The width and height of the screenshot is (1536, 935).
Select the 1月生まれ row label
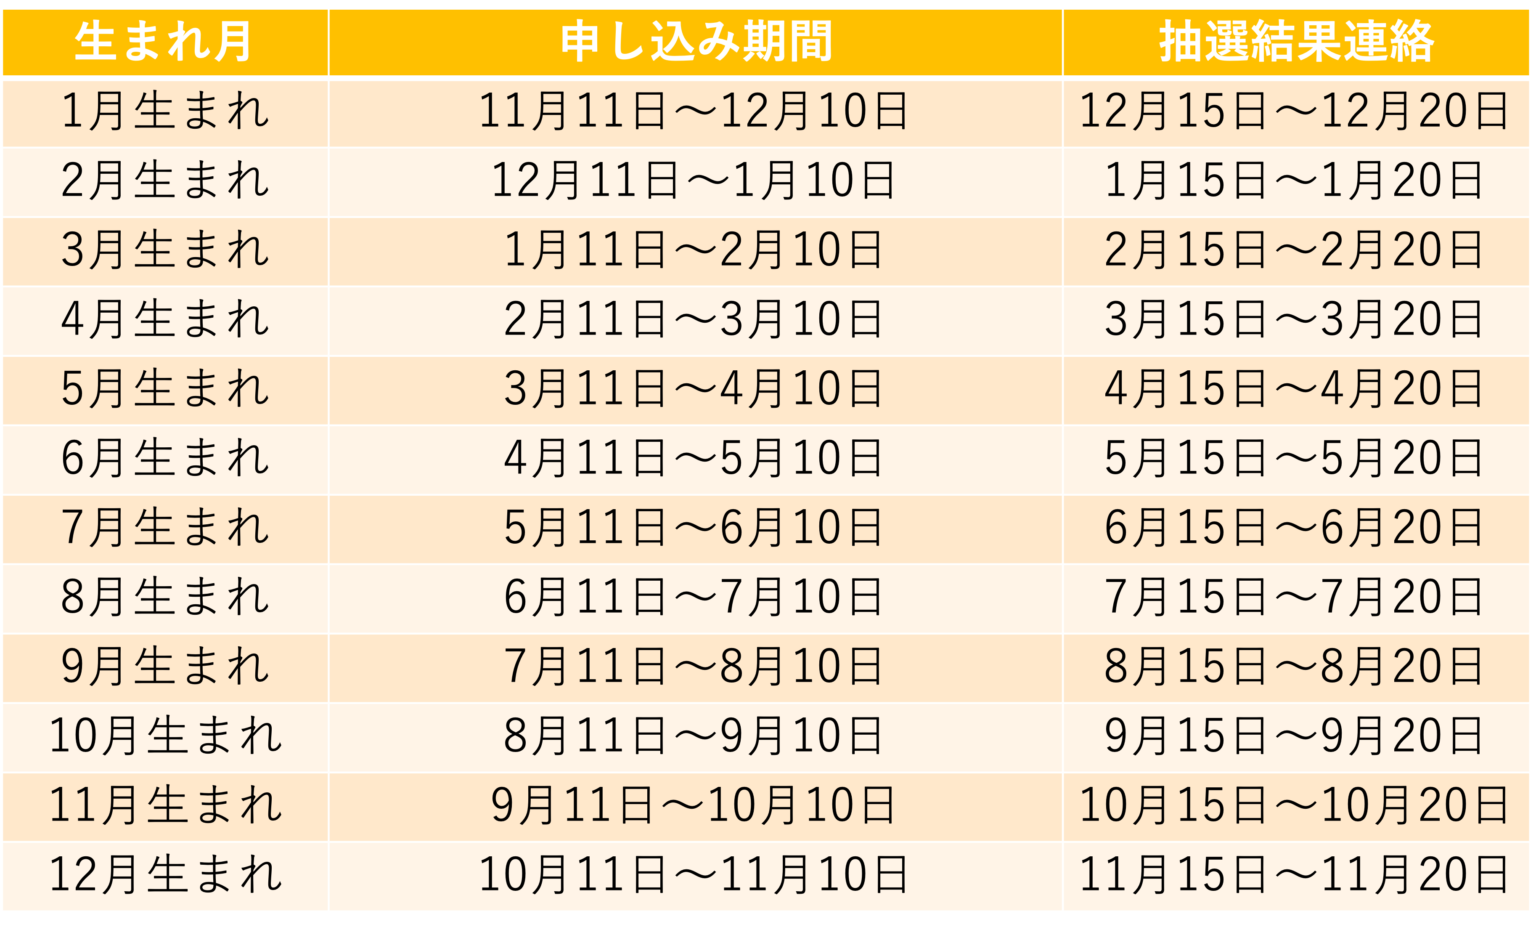pos(165,111)
